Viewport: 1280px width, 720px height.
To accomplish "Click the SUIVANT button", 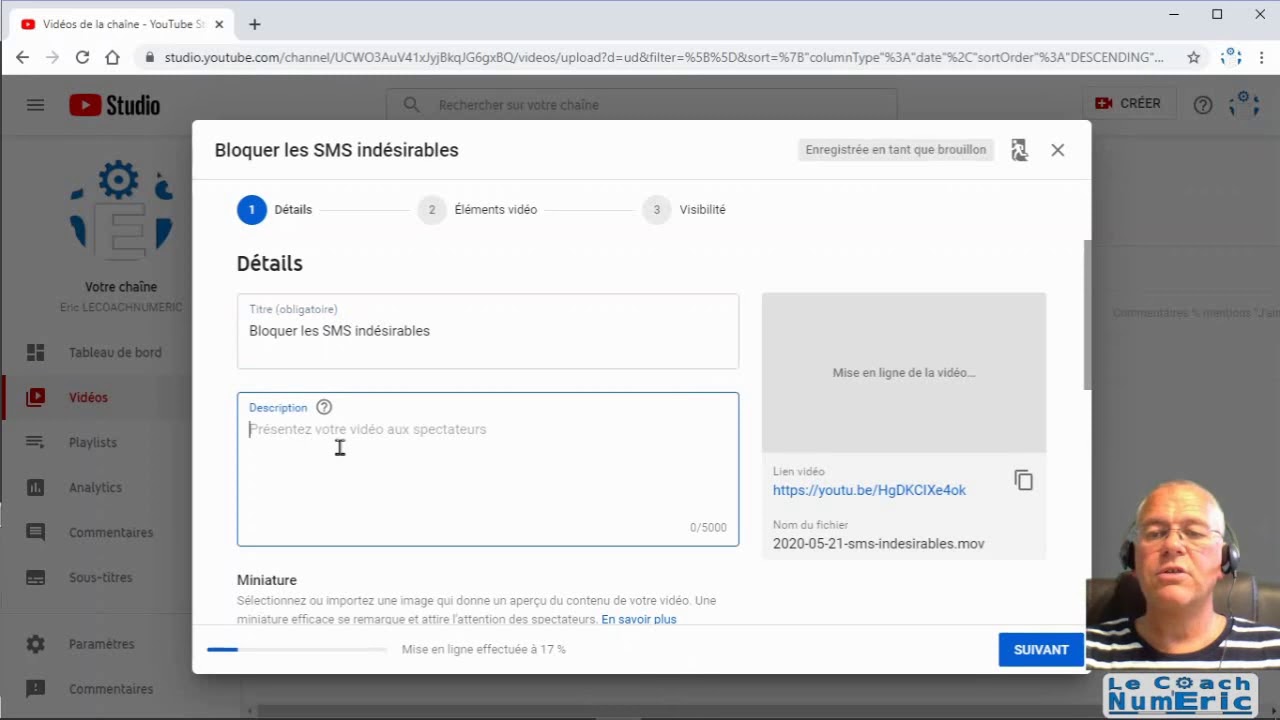I will coord(1041,649).
